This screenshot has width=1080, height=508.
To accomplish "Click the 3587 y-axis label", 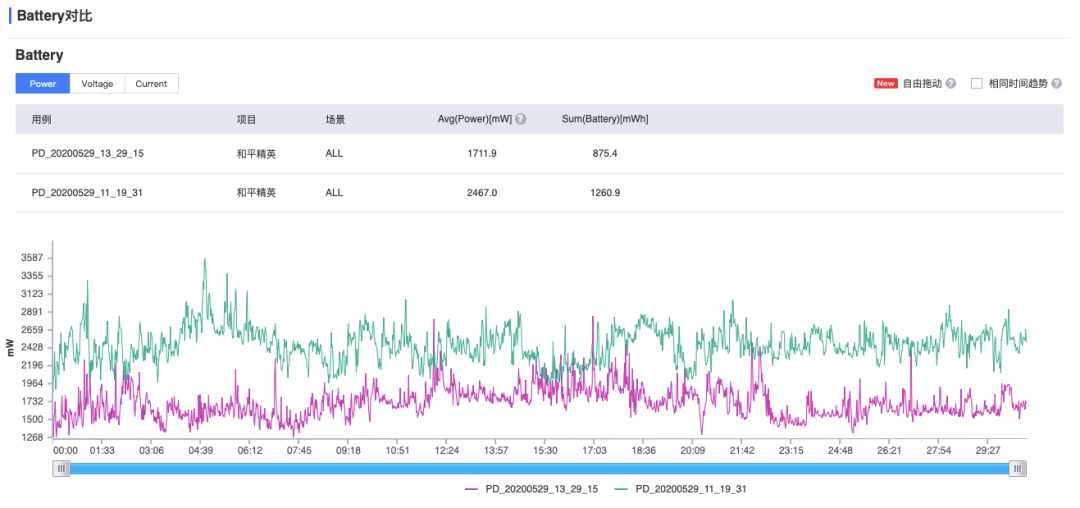I will tap(32, 258).
